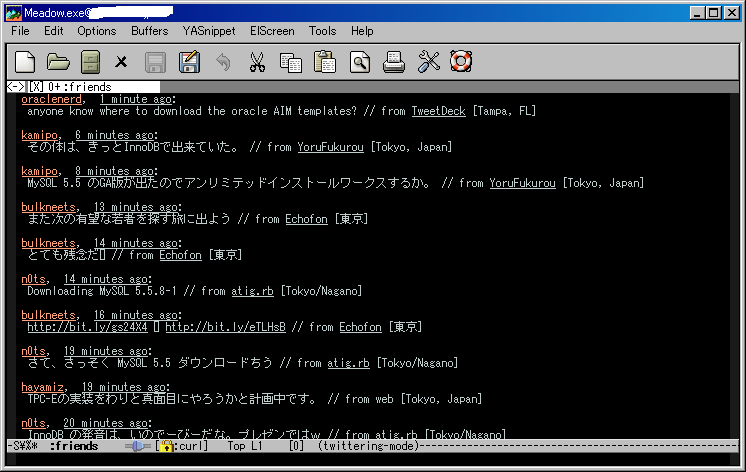Create a new file with toolbar icon
The height and width of the screenshot is (472, 746).
pyautogui.click(x=25, y=62)
